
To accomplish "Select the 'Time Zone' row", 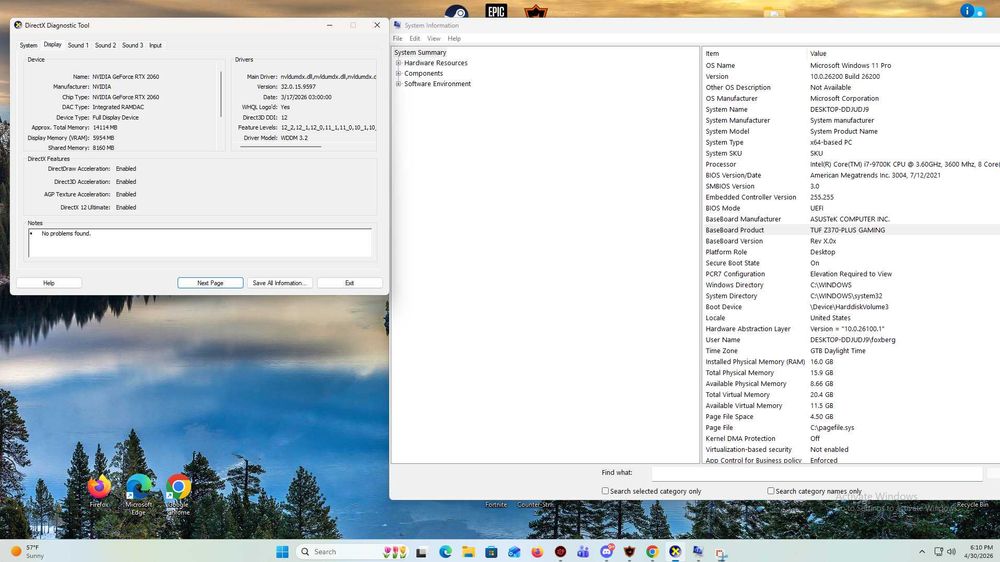I will [x=851, y=351].
